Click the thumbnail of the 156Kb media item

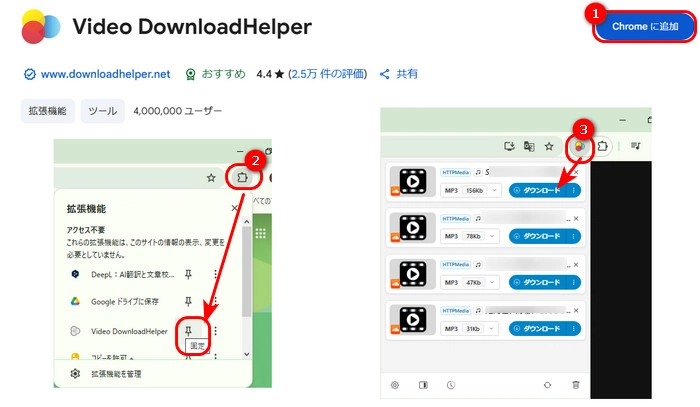[412, 181]
